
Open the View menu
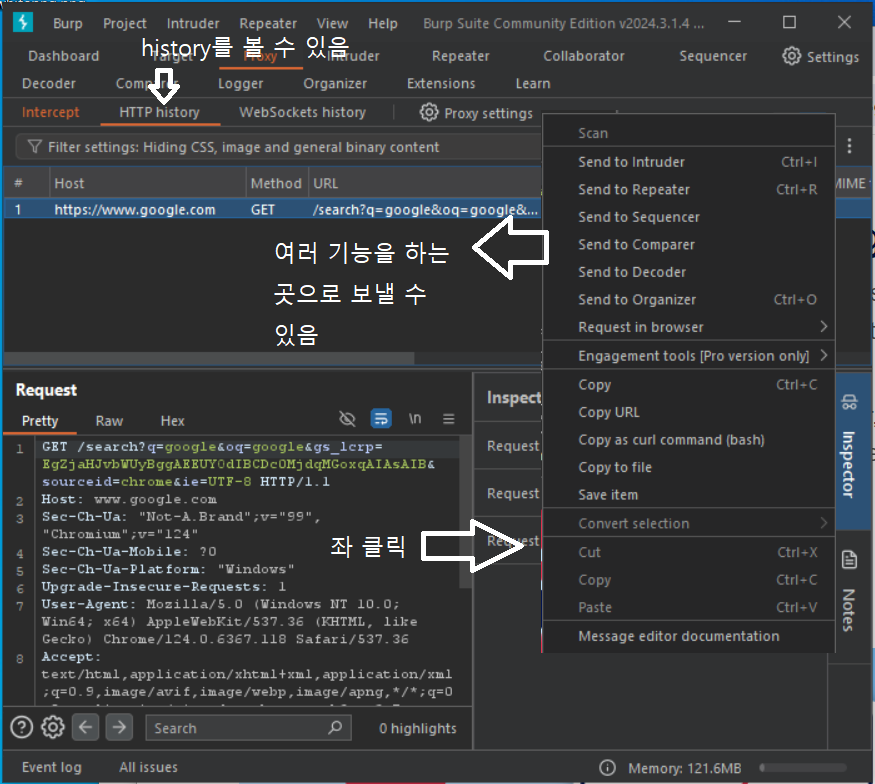pyautogui.click(x=332, y=23)
